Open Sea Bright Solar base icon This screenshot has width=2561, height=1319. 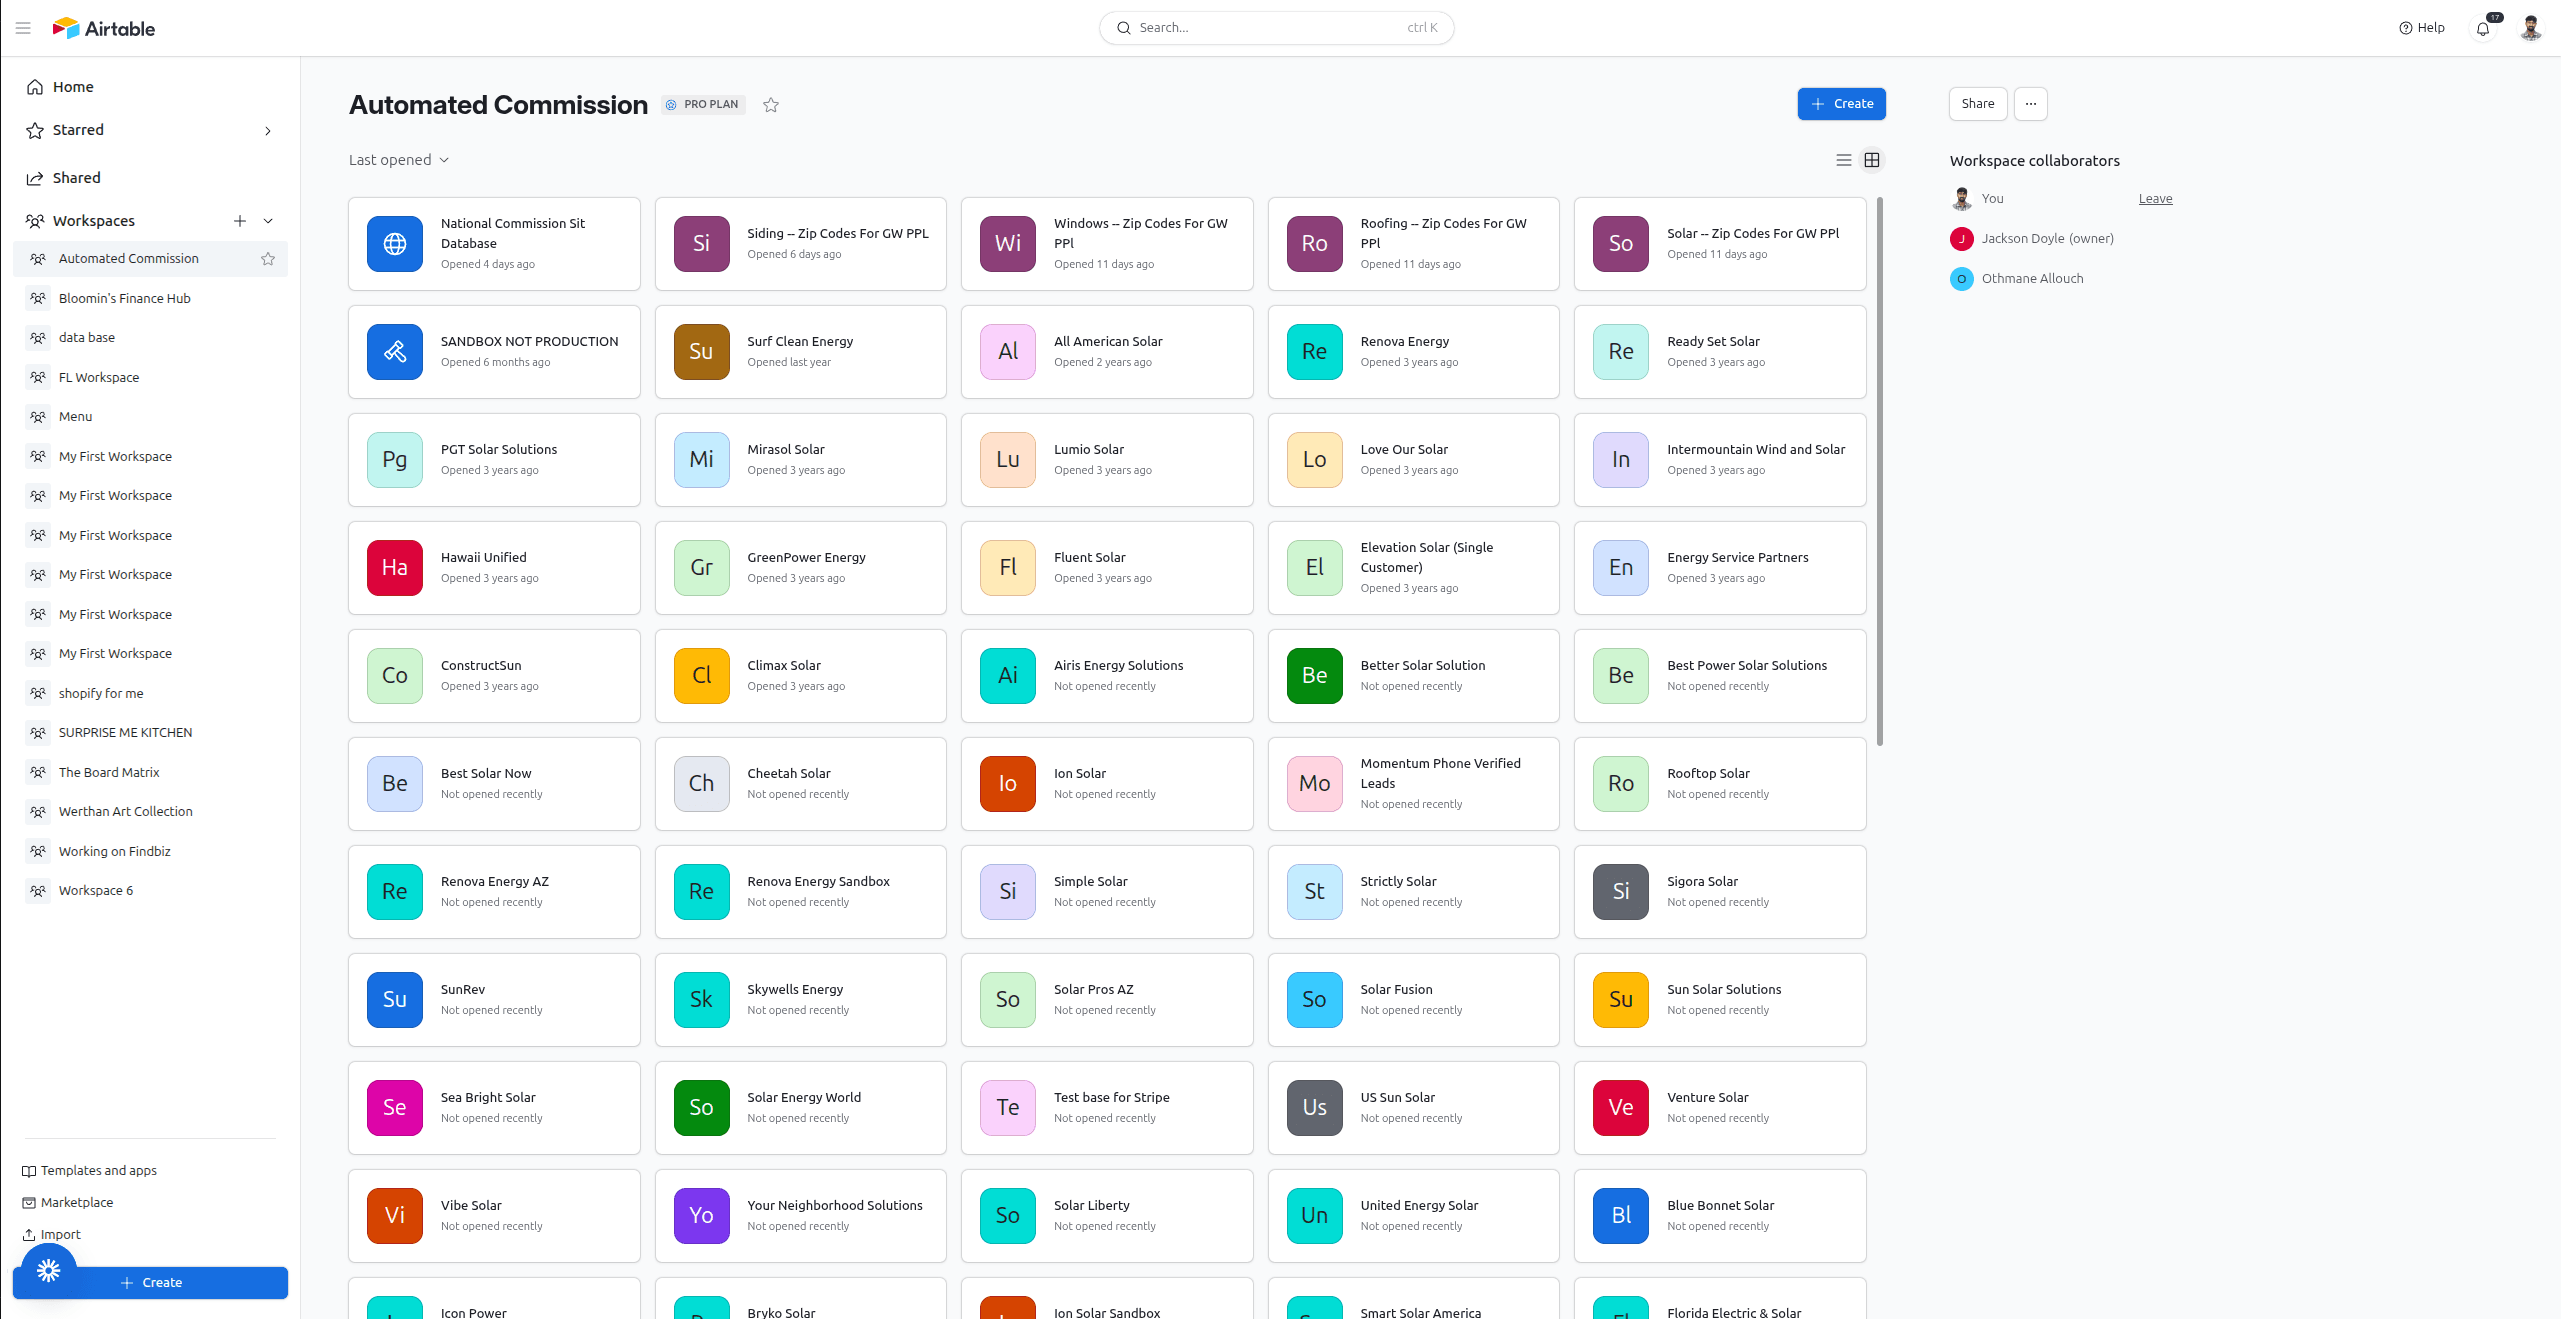pyautogui.click(x=395, y=1108)
